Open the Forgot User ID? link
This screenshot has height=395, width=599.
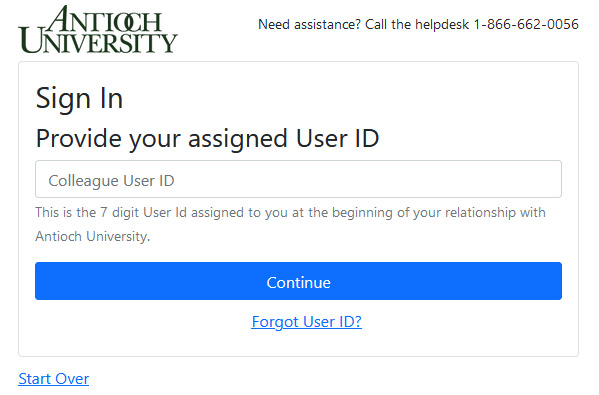click(x=306, y=322)
